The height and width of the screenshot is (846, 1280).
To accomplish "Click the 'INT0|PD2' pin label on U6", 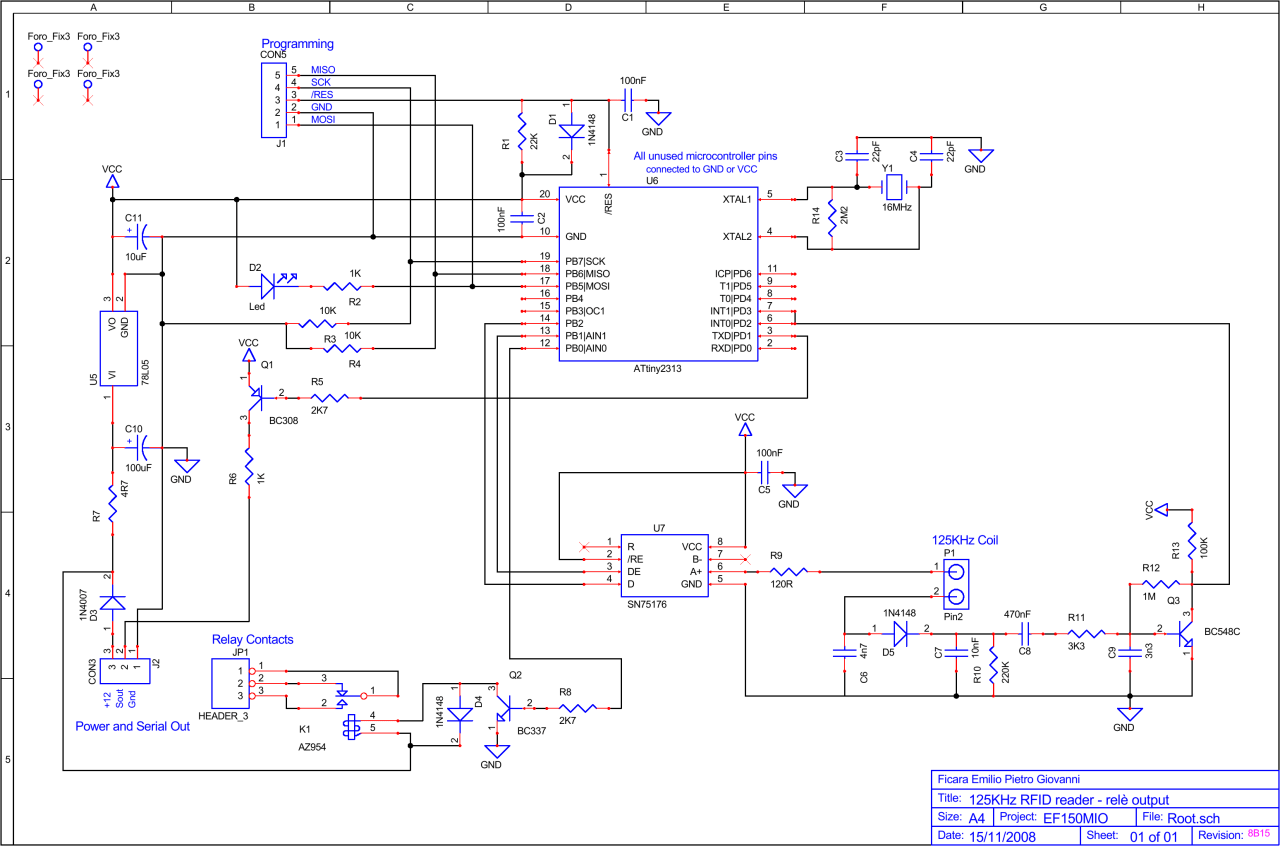I will click(731, 323).
